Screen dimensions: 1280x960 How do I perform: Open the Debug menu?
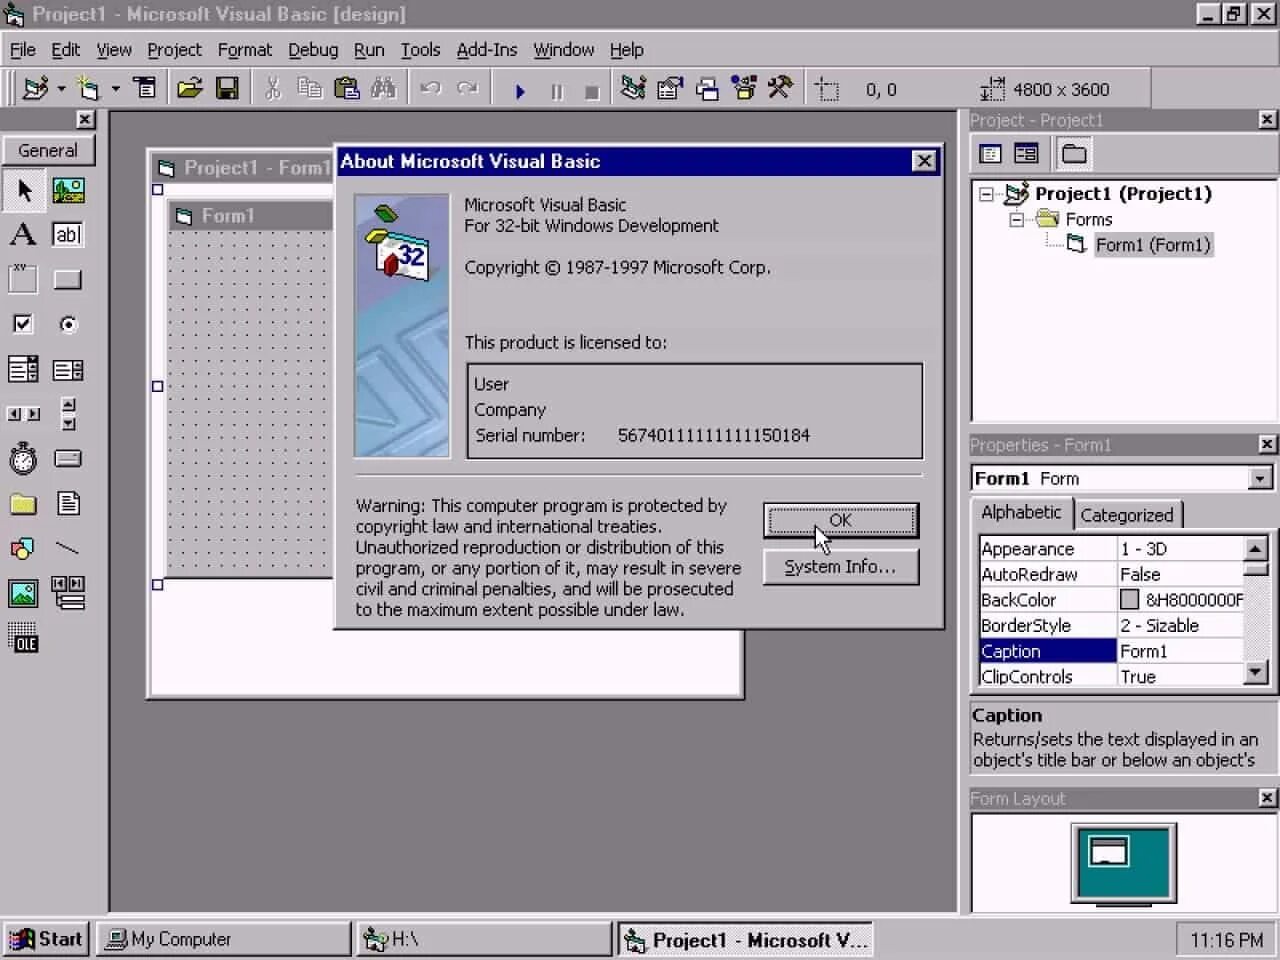(x=313, y=50)
